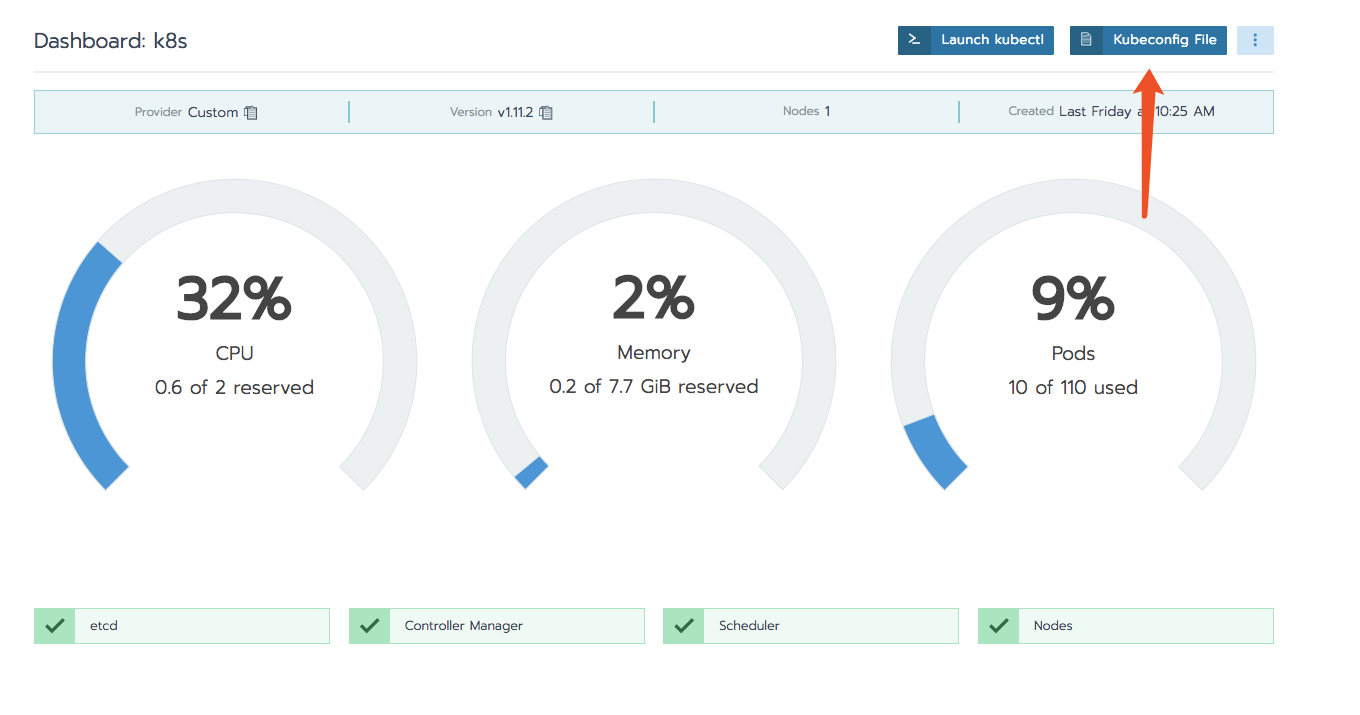Click the etcd green checkmark icon
The image size is (1360, 715).
point(55,626)
